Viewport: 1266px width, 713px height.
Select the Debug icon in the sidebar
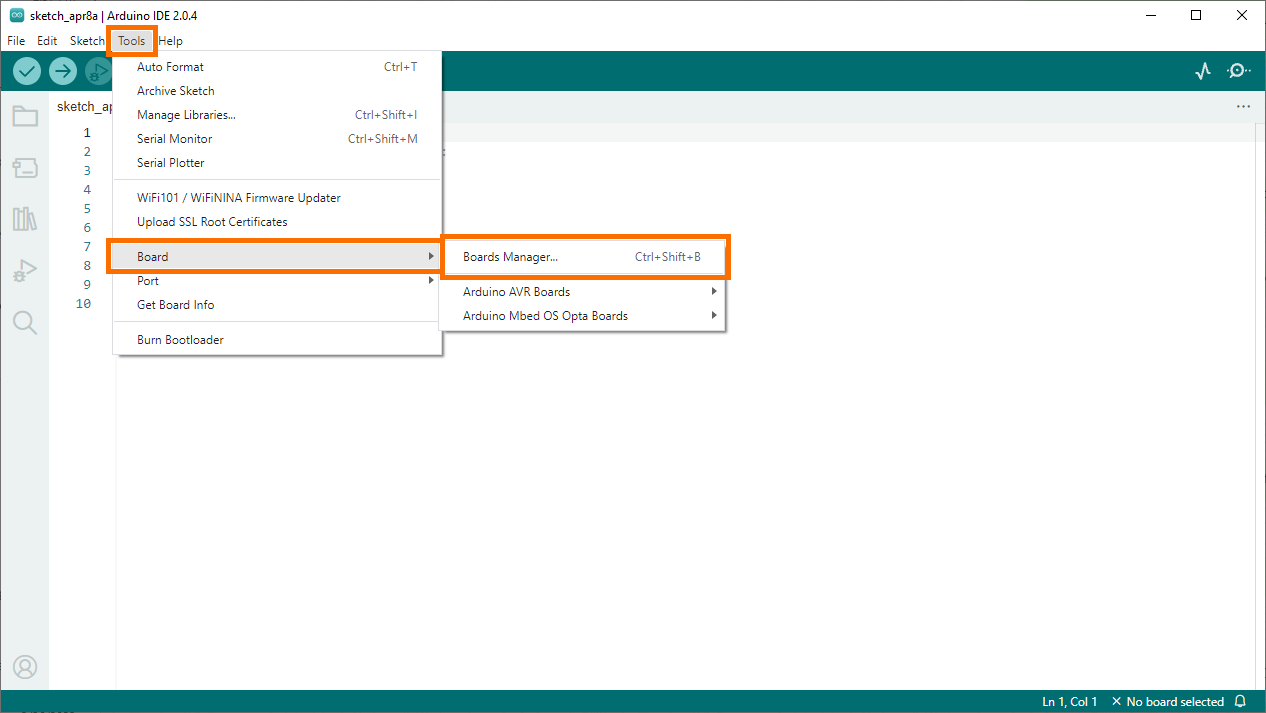pos(25,270)
